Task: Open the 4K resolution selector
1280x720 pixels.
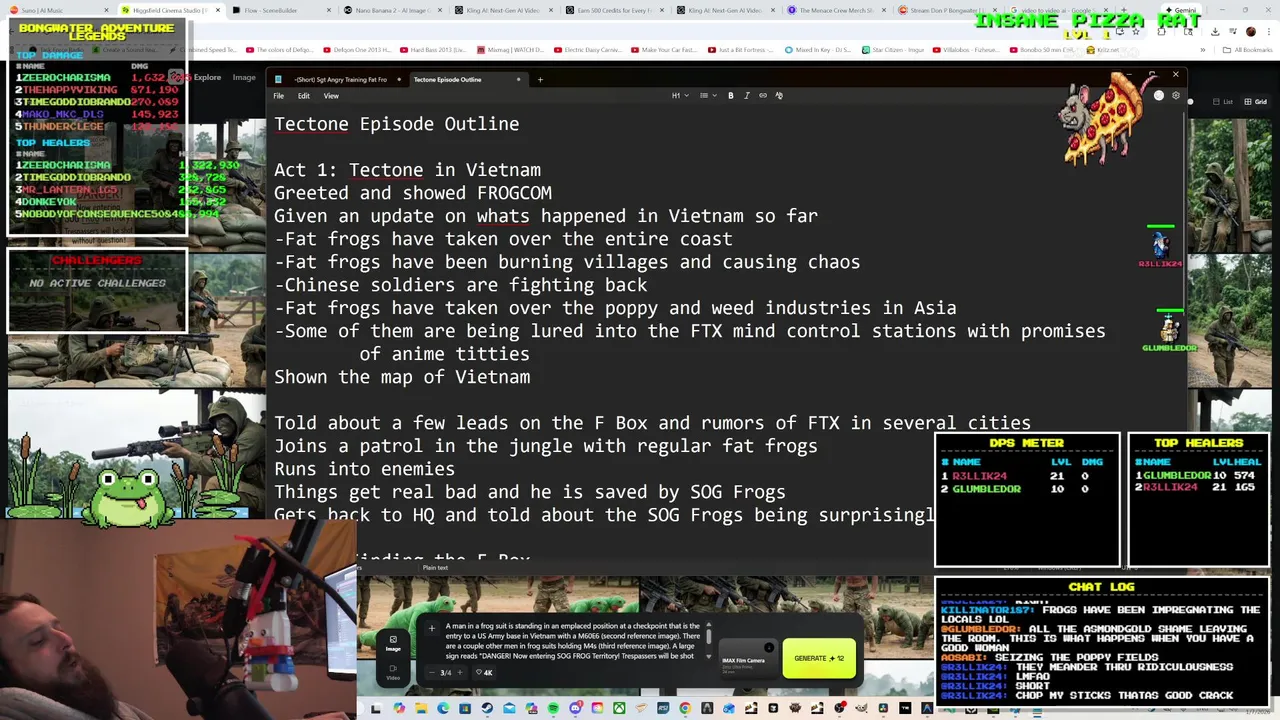Action: (x=483, y=672)
